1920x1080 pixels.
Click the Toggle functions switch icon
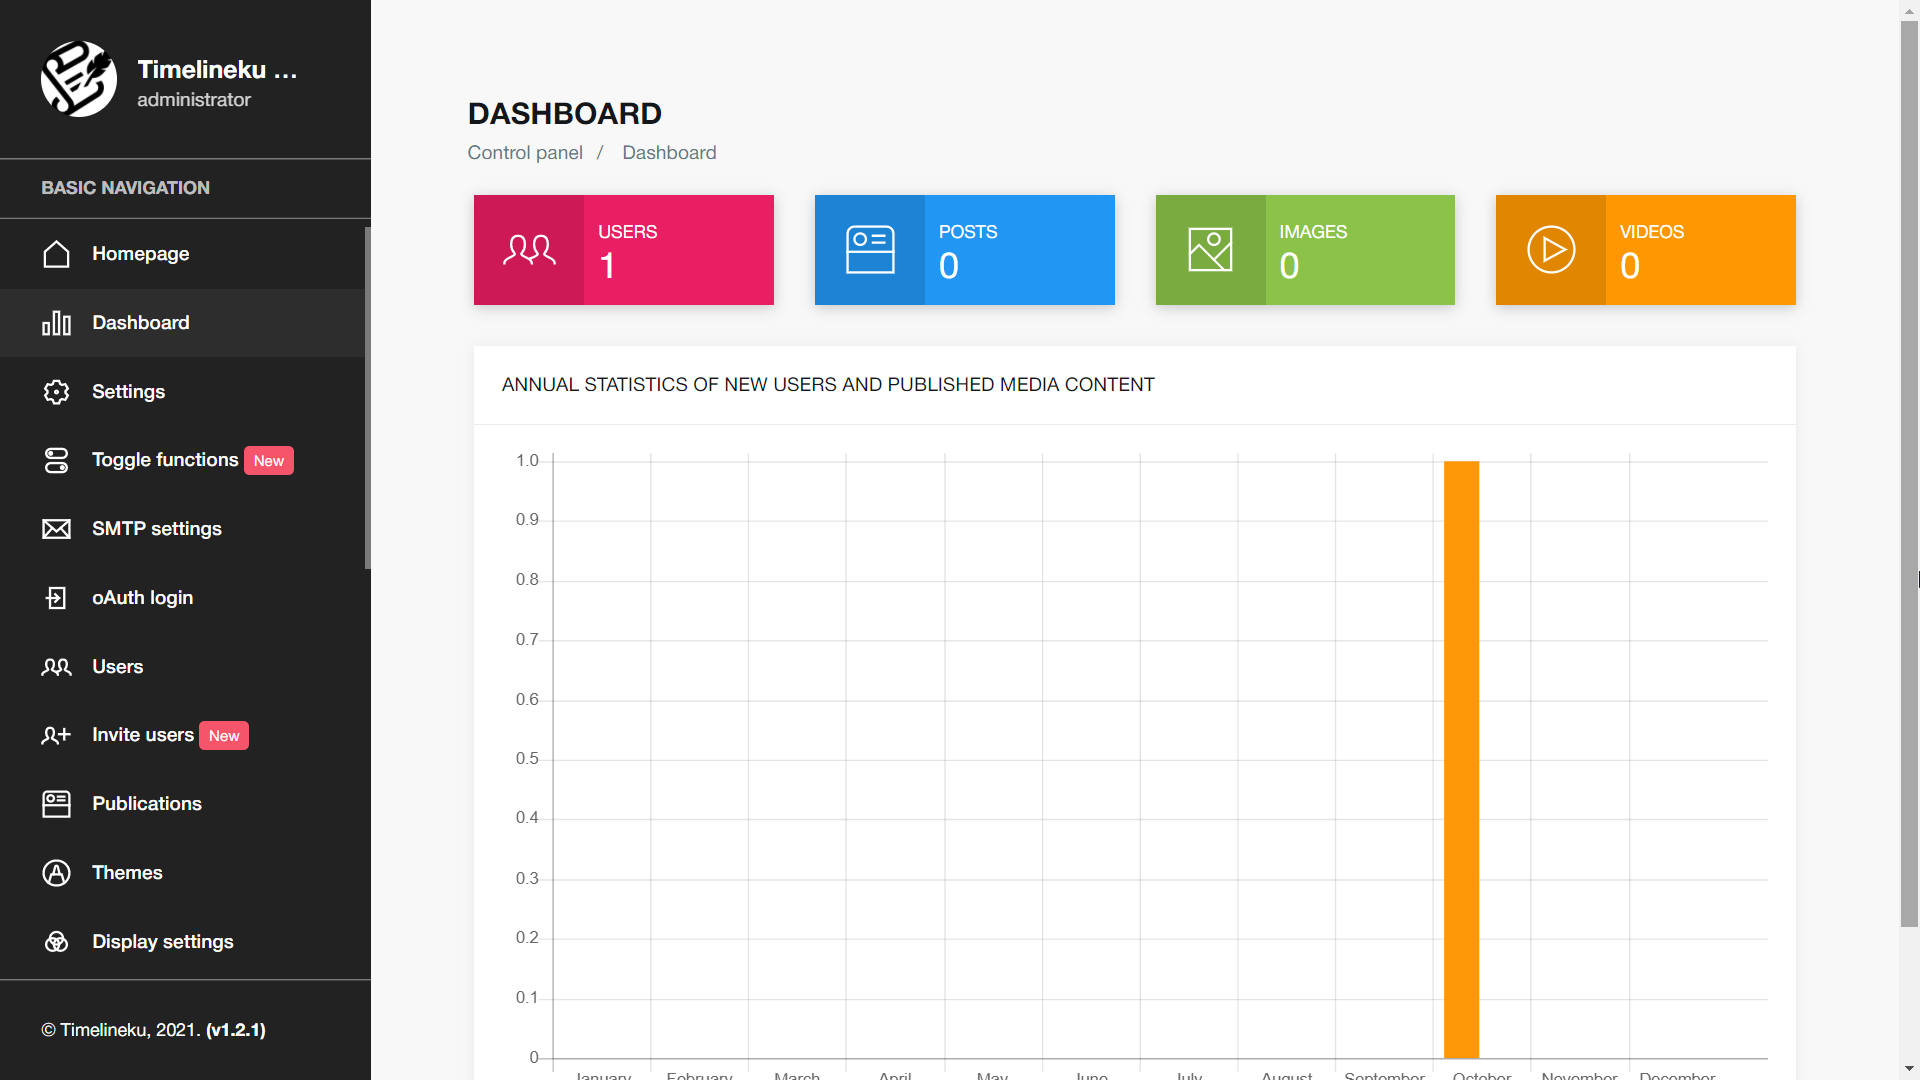tap(57, 460)
